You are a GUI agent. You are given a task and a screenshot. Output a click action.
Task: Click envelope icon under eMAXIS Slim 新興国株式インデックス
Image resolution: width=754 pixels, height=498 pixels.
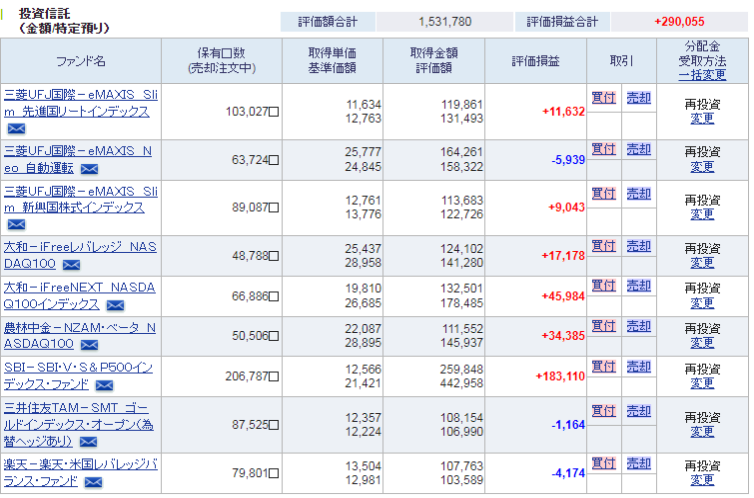(x=17, y=225)
